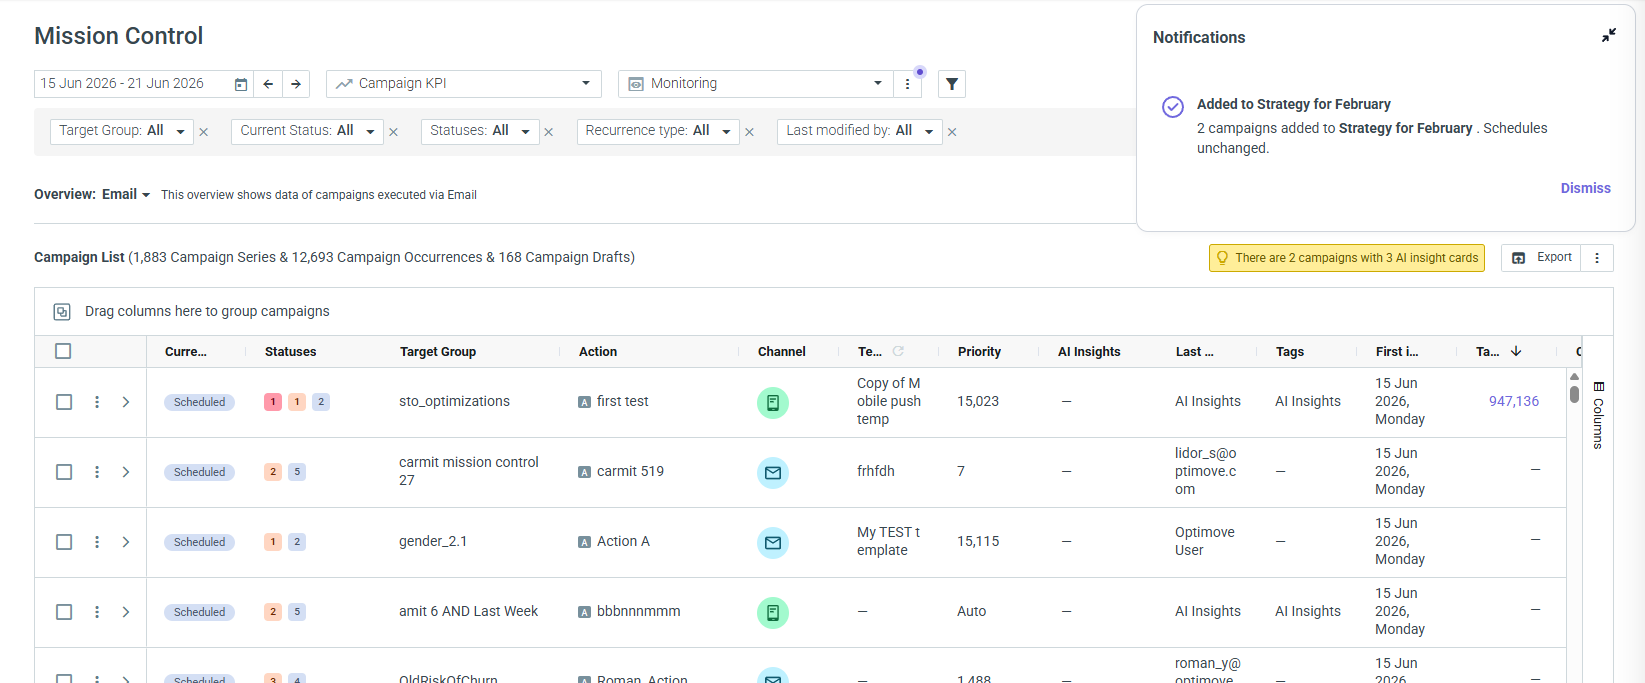Open the Monitoring view options kebab menu
Screen dimensions: 1645x683
907,84
